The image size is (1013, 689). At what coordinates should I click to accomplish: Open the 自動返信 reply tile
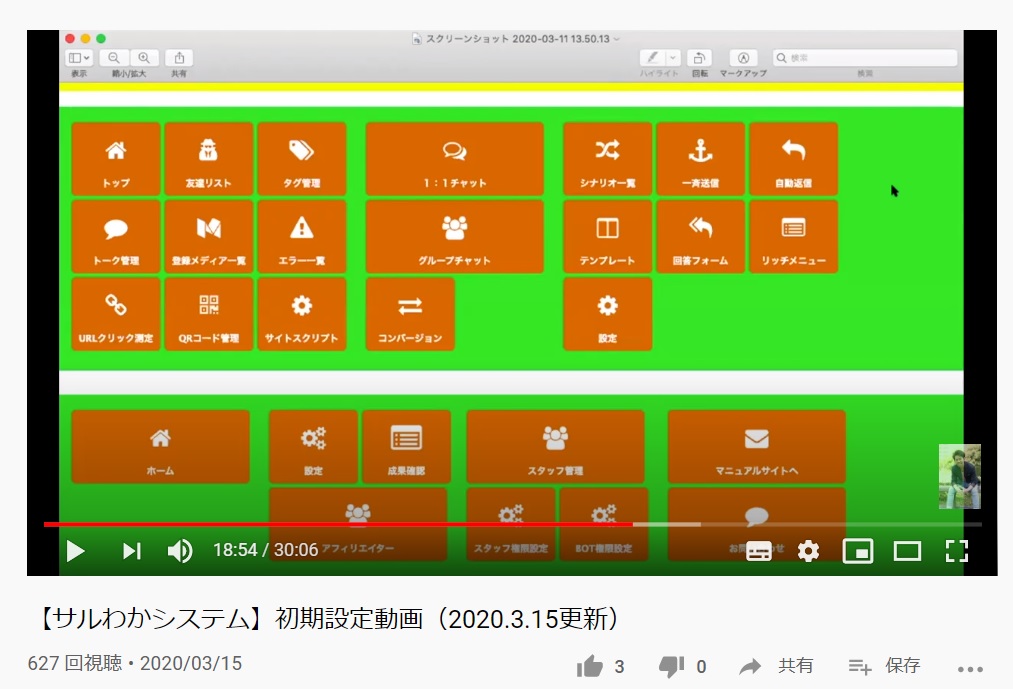793,159
